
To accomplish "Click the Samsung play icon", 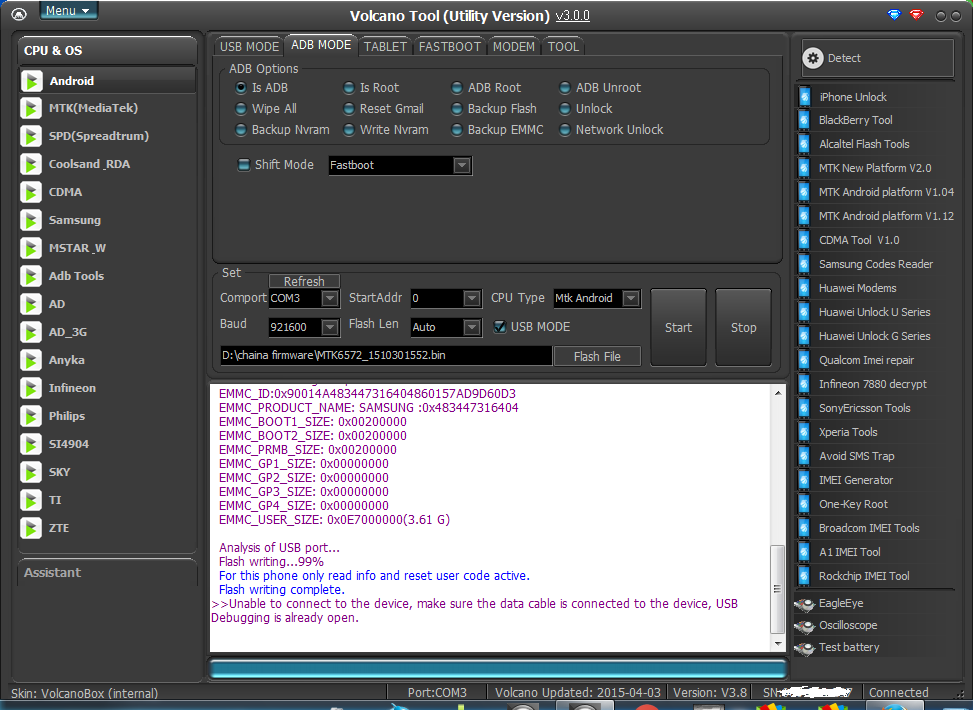I will 31,220.
